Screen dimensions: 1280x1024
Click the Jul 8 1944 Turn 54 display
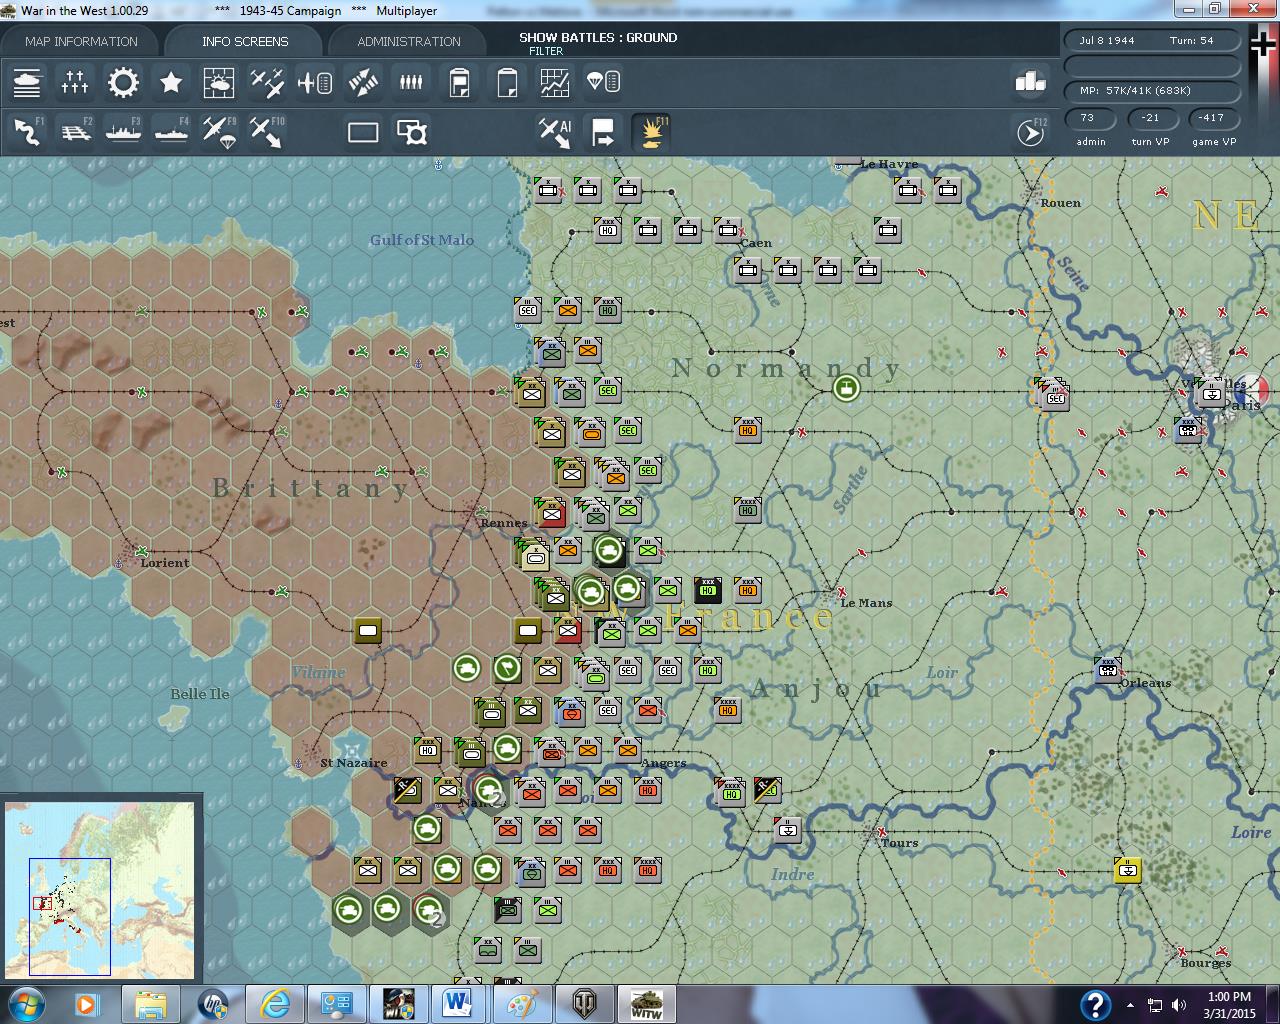pos(1153,41)
